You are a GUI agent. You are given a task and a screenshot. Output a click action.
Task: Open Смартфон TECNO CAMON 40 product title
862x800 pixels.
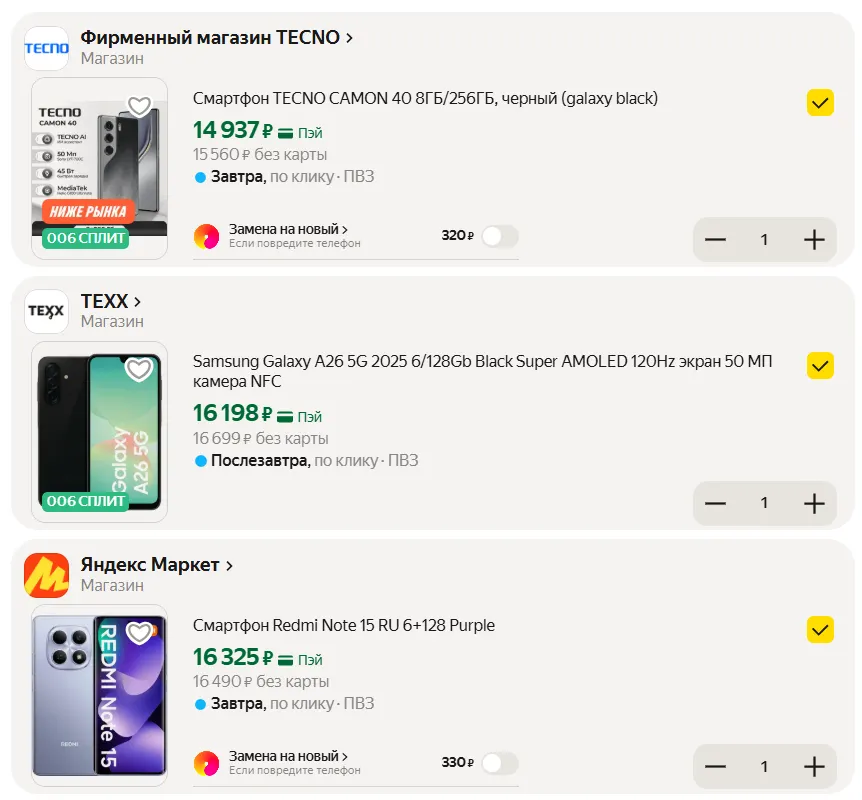click(x=425, y=98)
